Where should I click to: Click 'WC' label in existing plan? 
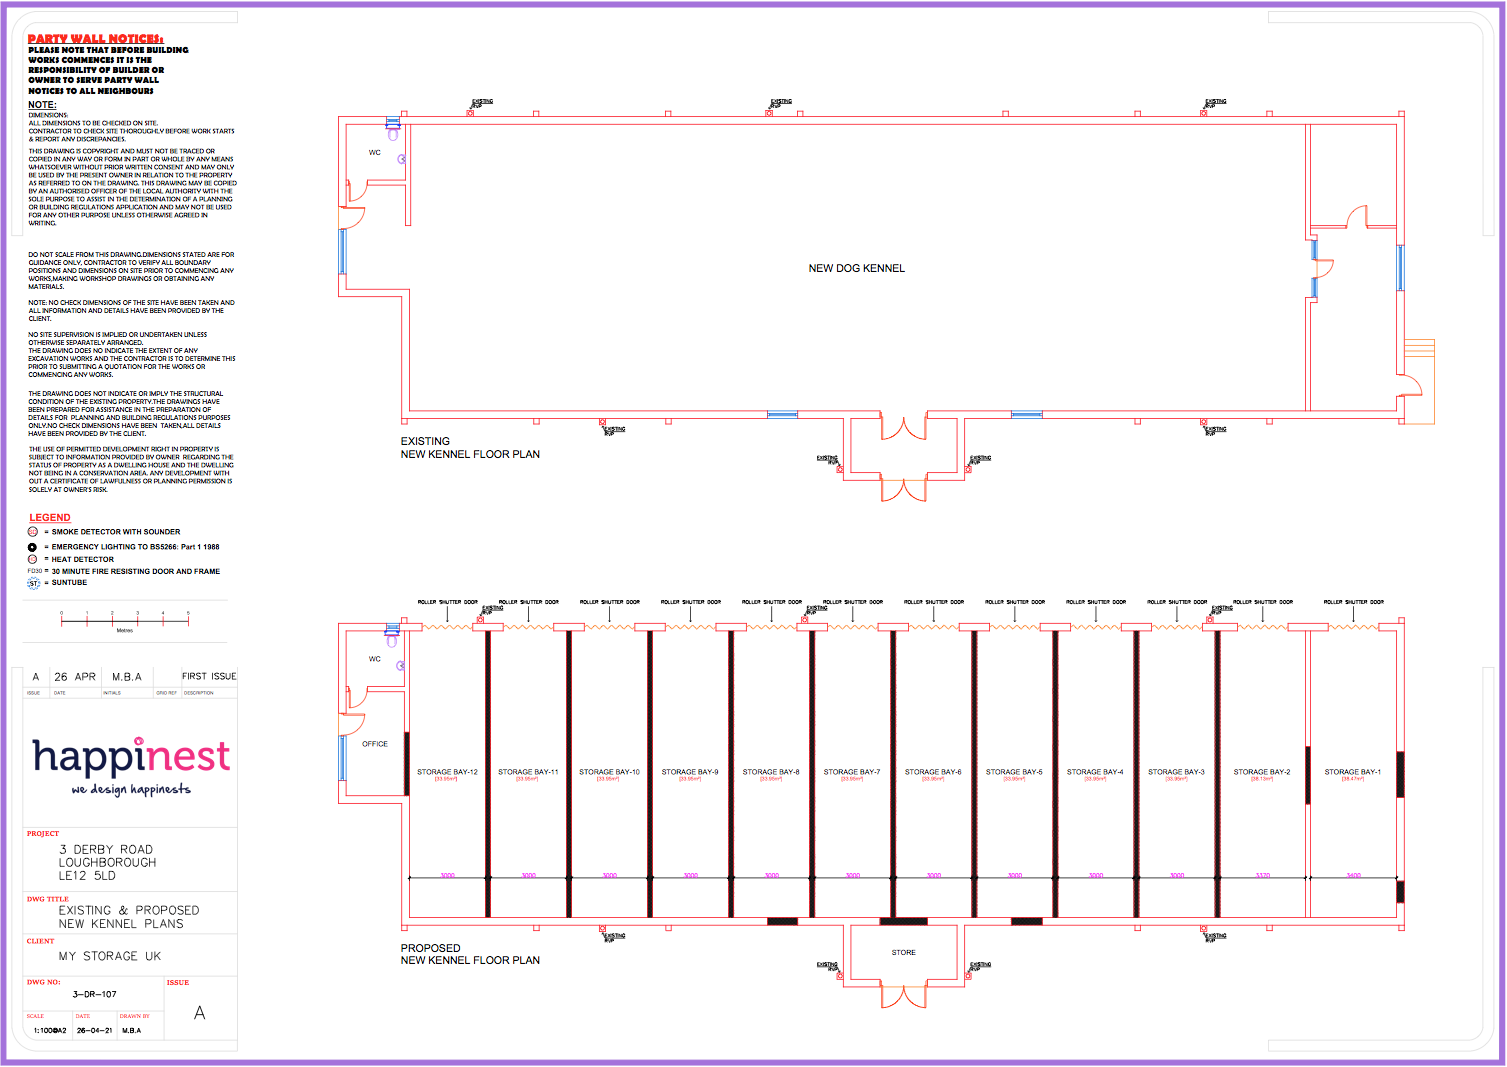pos(375,153)
